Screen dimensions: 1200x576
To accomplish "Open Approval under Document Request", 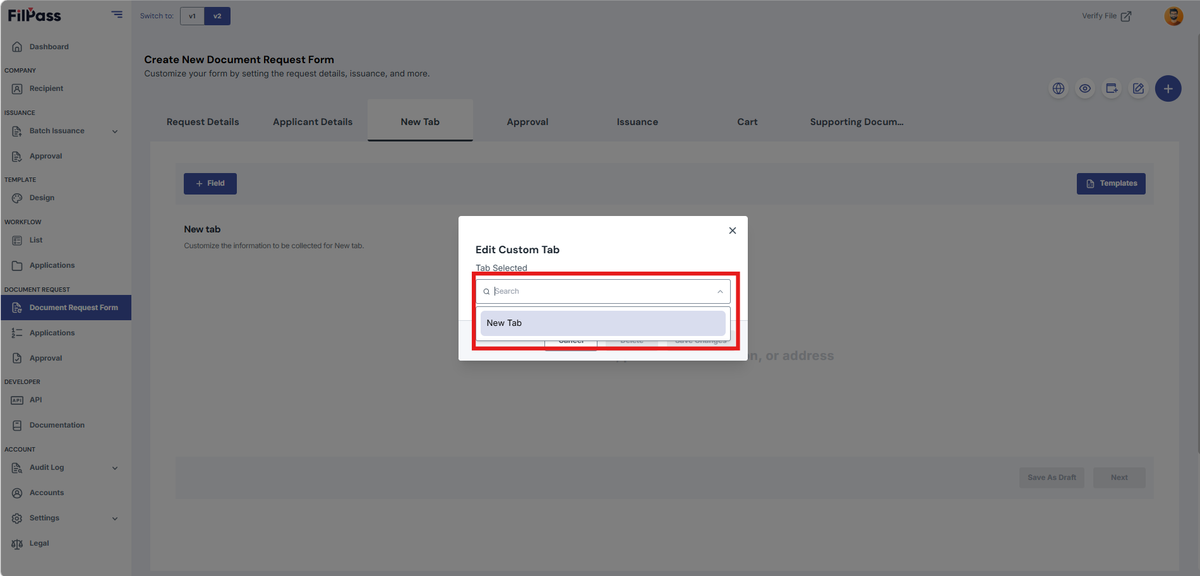I will click(46, 358).
